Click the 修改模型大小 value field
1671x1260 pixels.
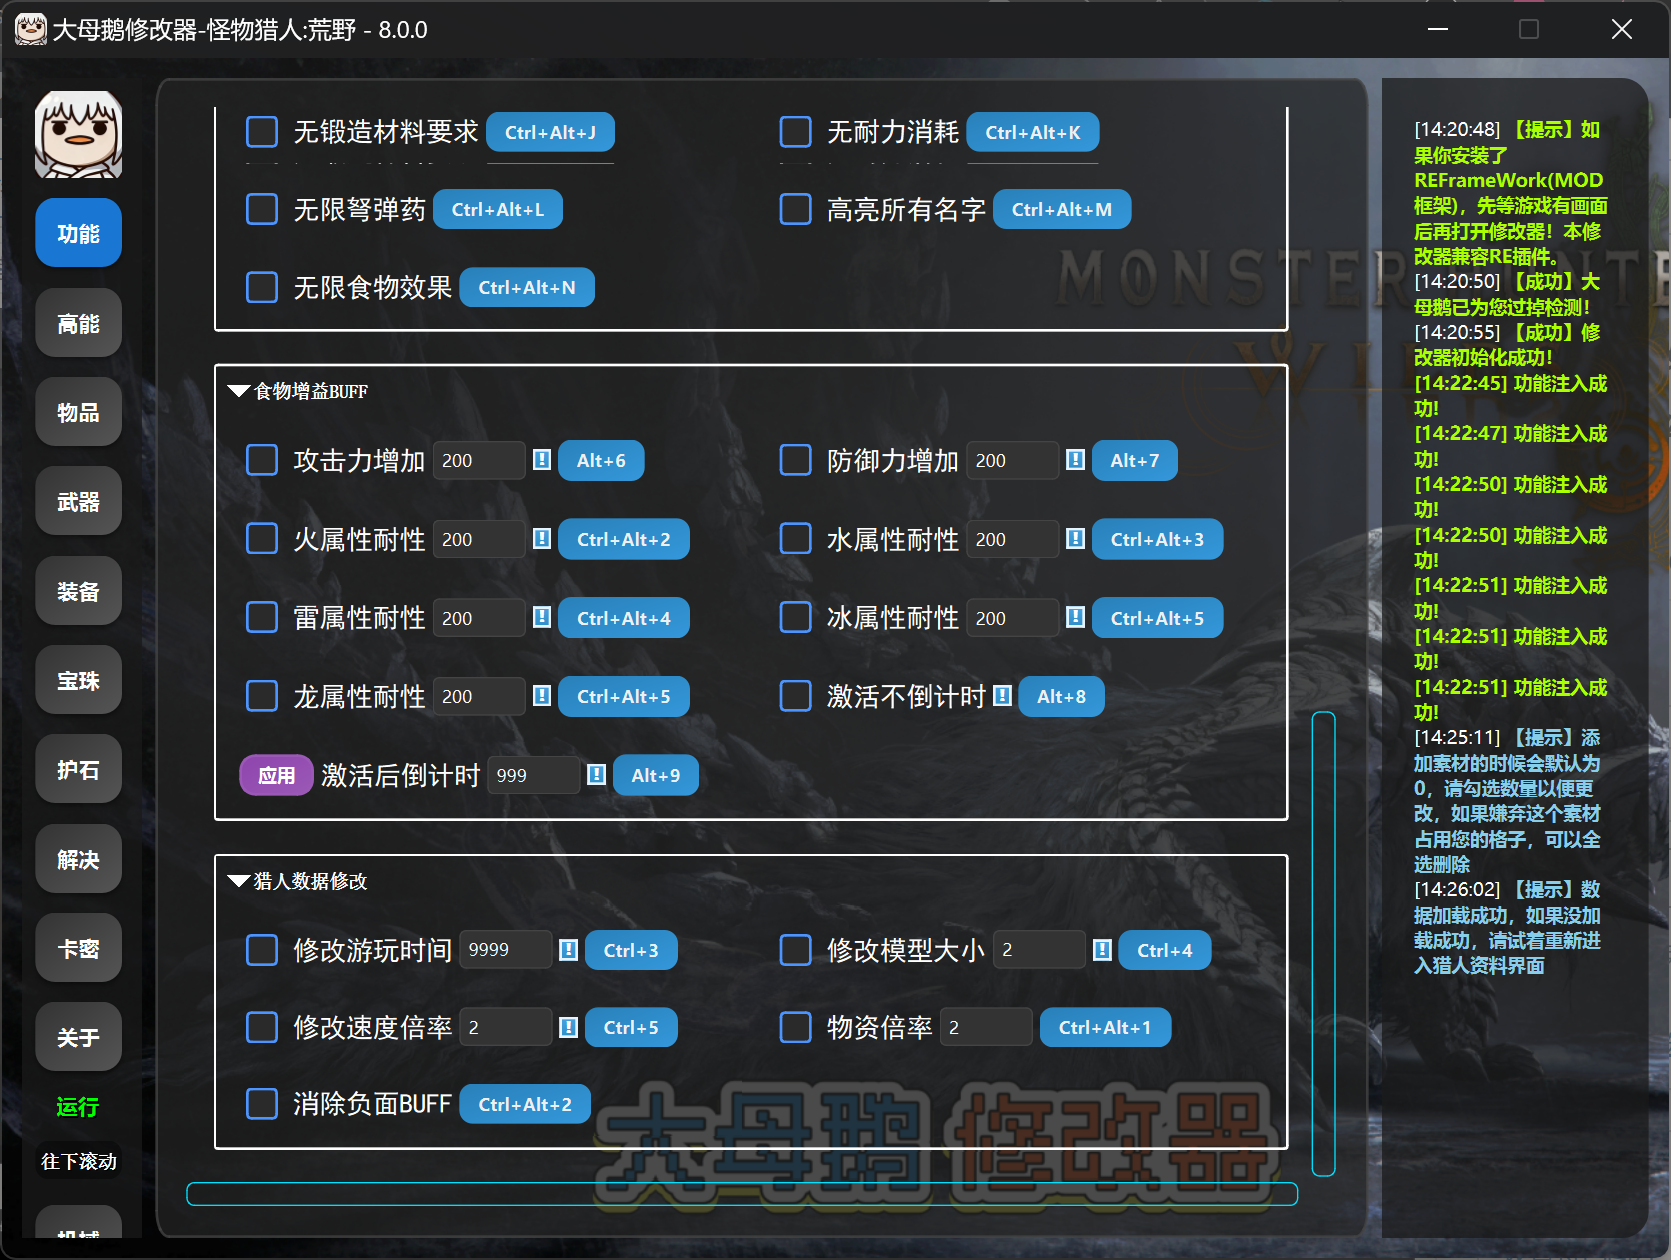click(x=1039, y=950)
